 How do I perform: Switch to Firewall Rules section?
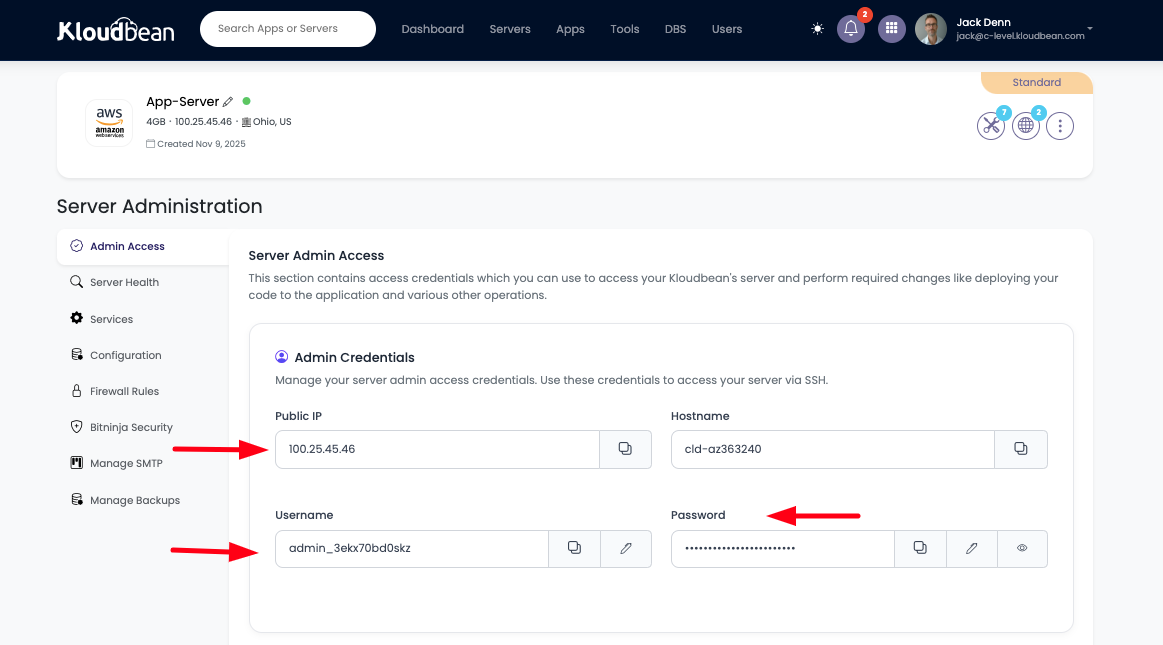click(124, 391)
